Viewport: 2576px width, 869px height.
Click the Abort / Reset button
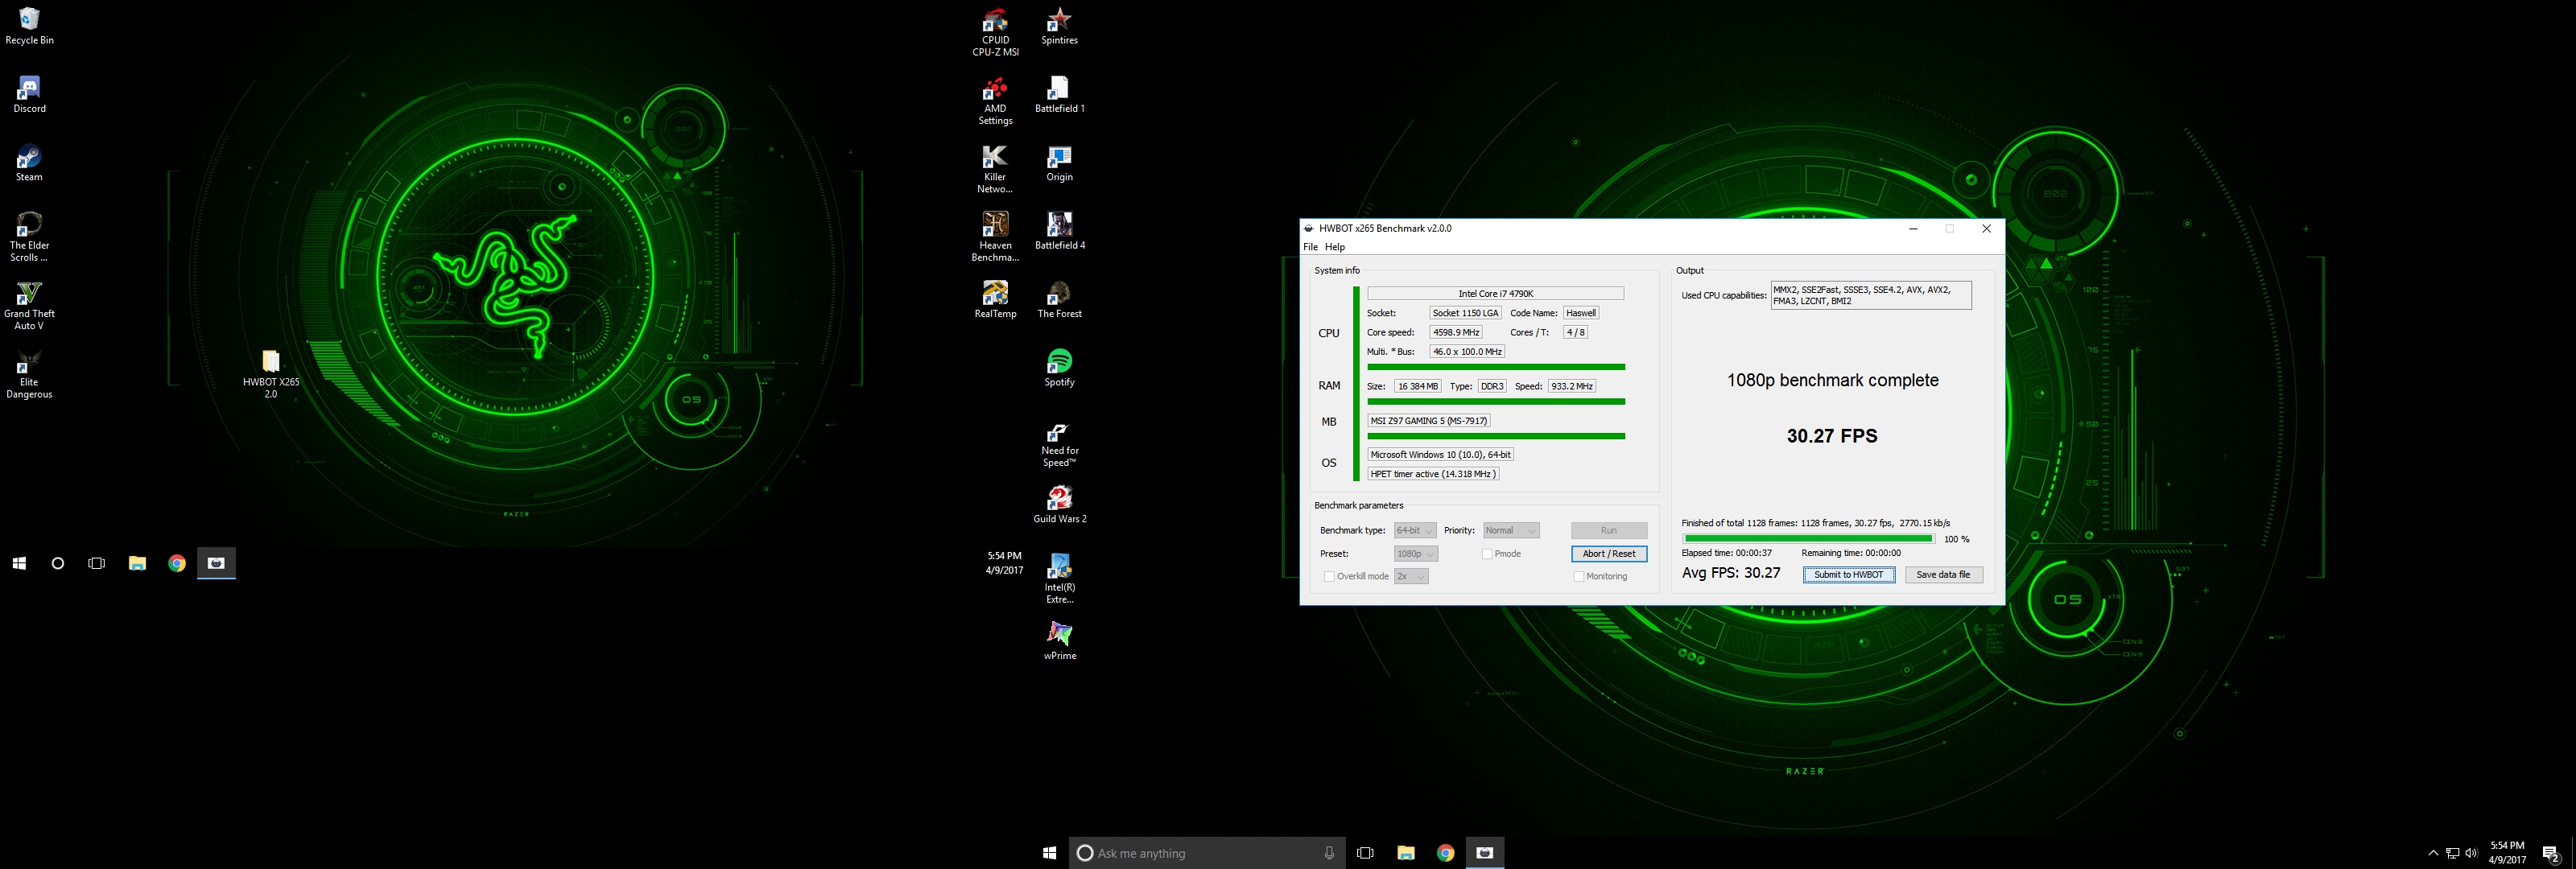click(1609, 554)
